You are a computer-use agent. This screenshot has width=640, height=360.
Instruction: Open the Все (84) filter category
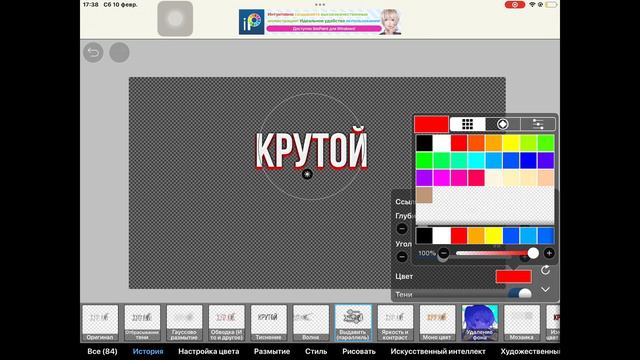click(x=102, y=351)
